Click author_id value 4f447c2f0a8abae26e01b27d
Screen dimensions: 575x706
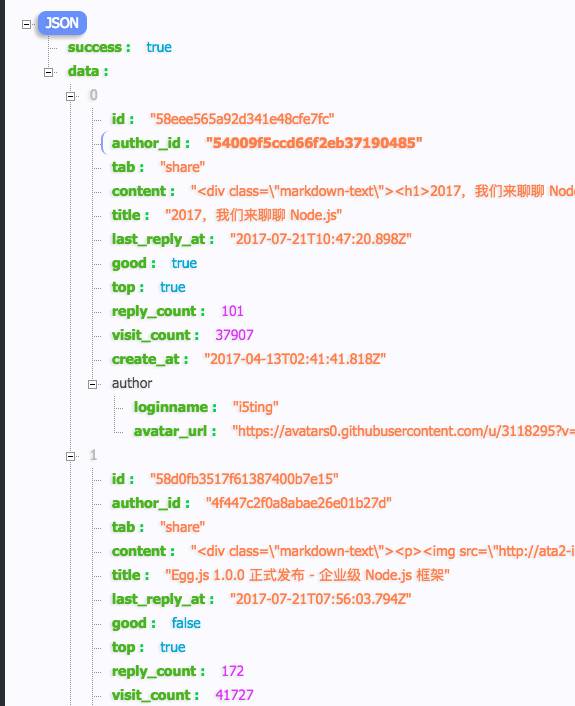299,503
